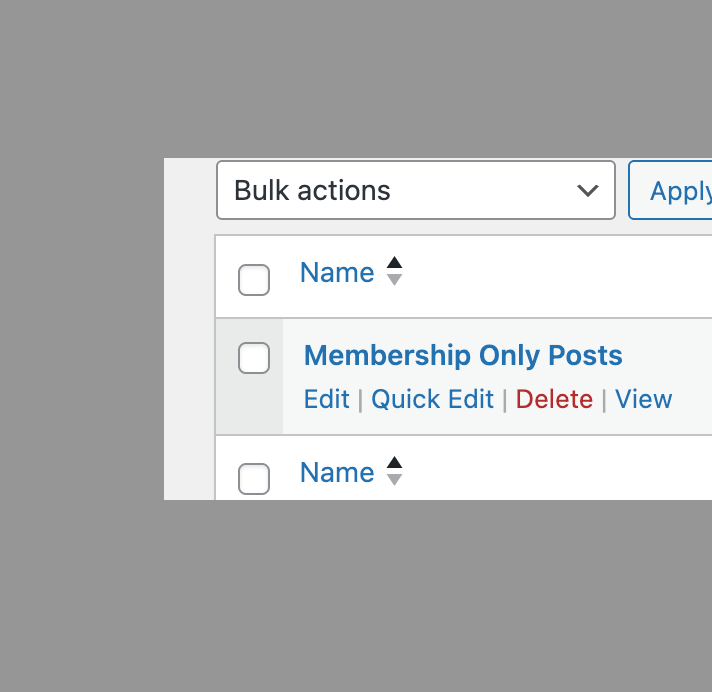Image resolution: width=712 pixels, height=692 pixels.
Task: View the Membership Only Posts category
Action: click(643, 399)
